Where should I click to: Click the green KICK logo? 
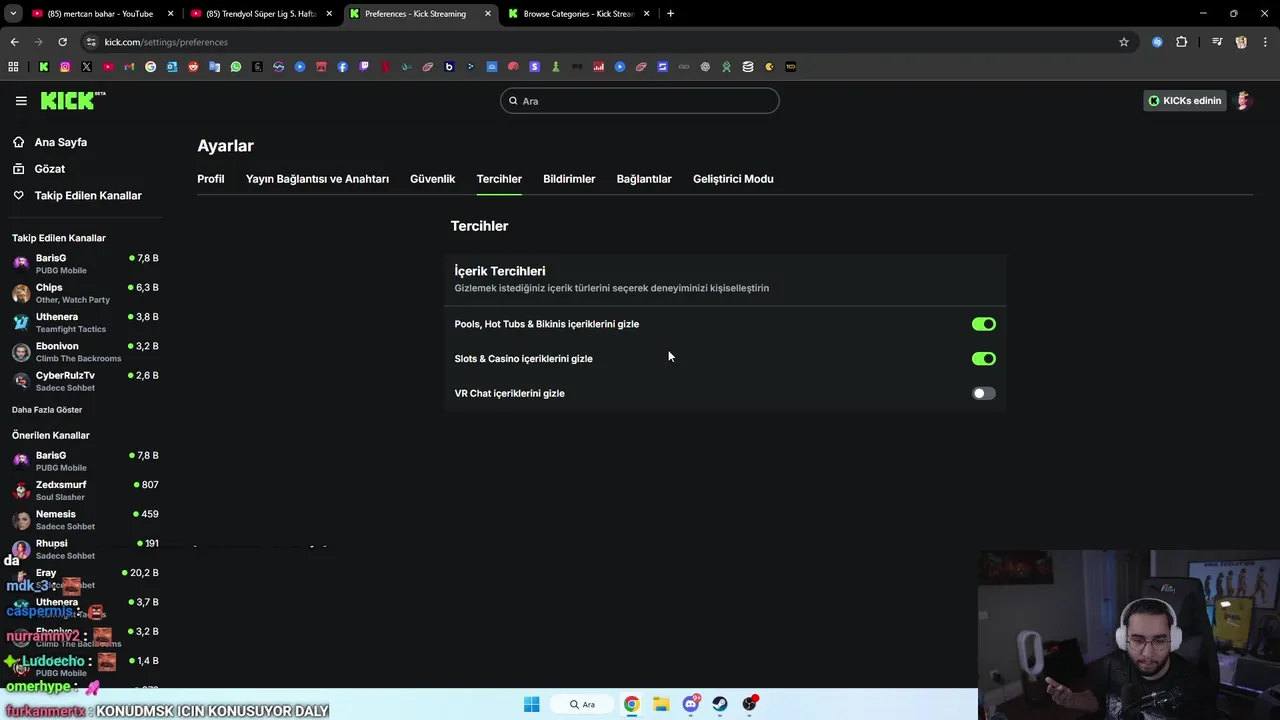[x=73, y=100]
